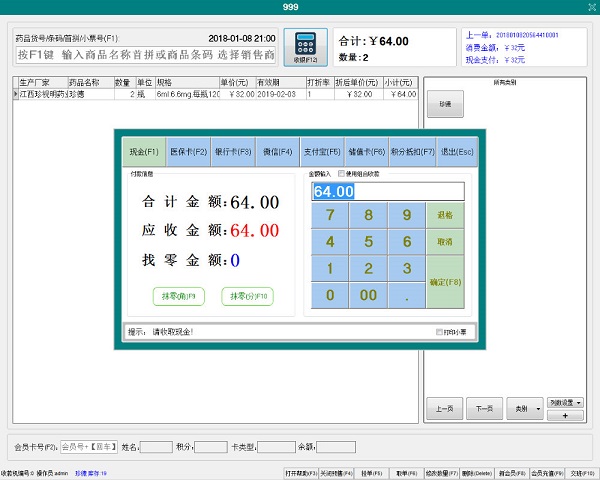Select the 医保卡(F2) payment tab

188,152
